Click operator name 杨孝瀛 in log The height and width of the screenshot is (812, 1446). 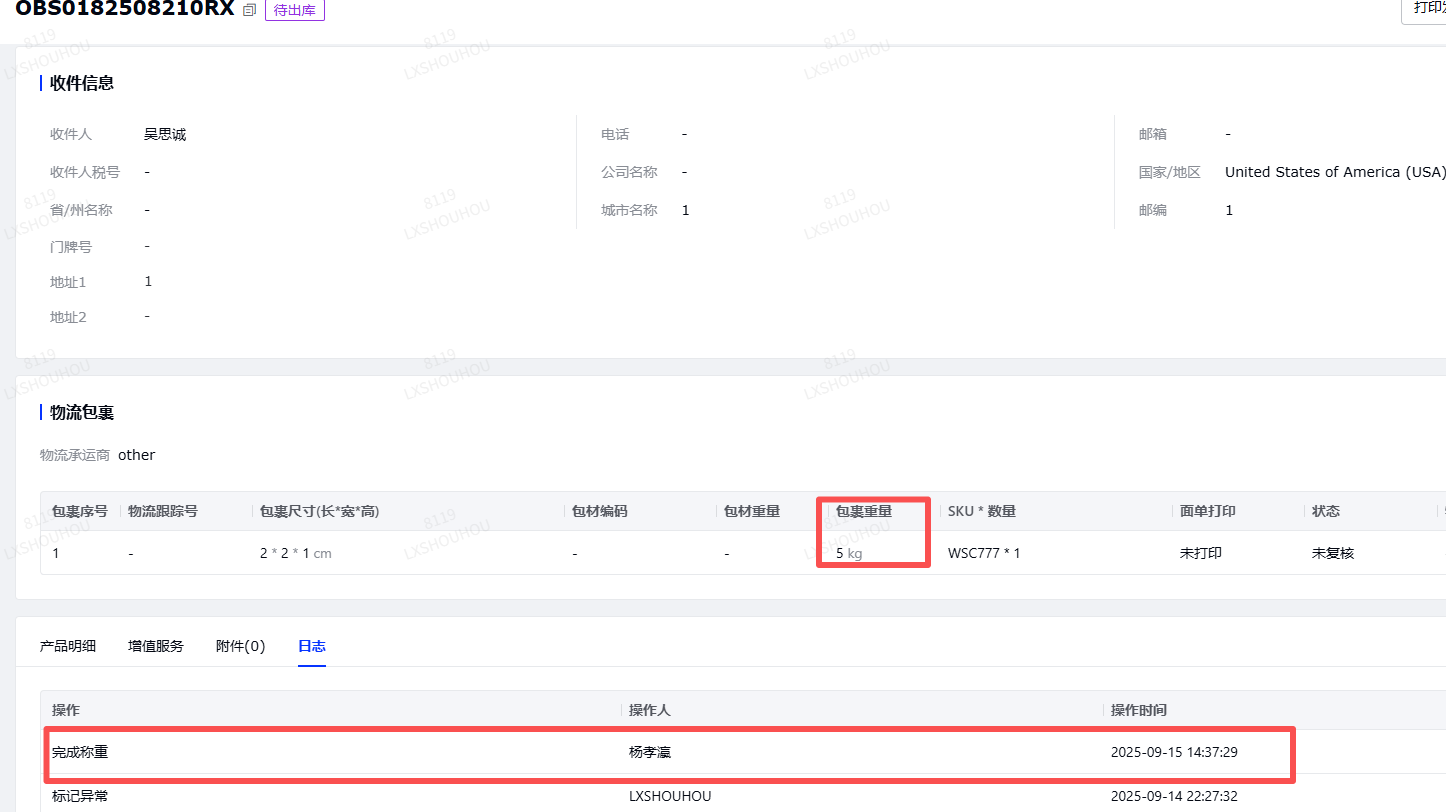650,752
